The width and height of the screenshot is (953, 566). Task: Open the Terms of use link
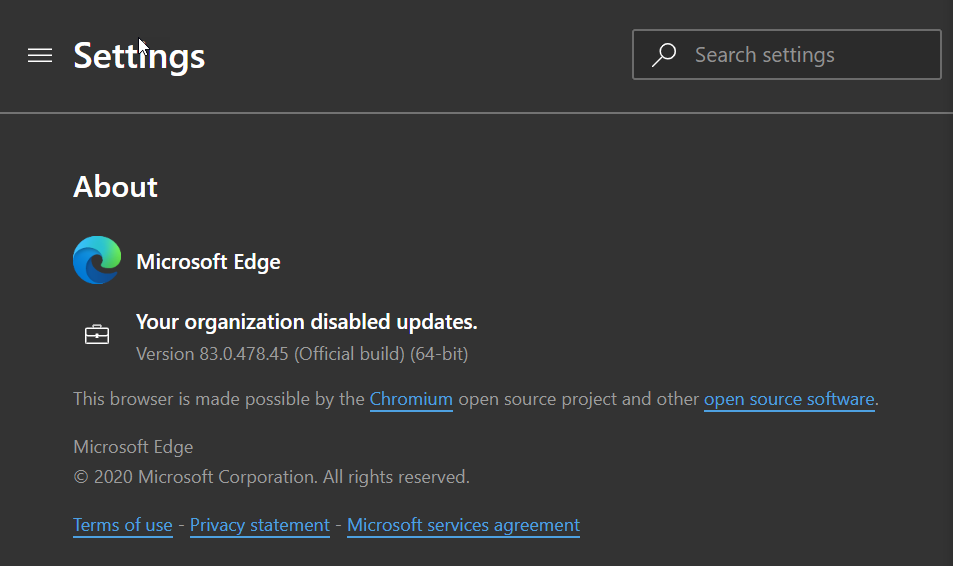(x=123, y=525)
